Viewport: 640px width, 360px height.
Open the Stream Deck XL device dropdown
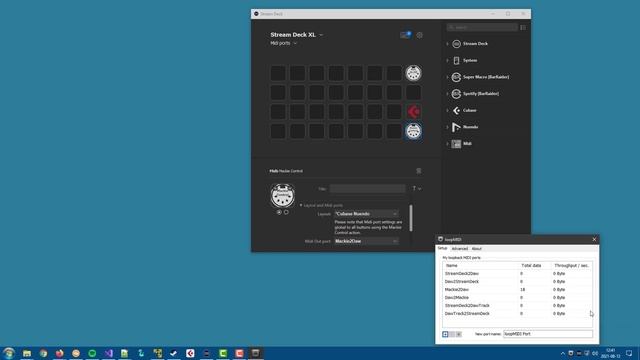(x=297, y=35)
